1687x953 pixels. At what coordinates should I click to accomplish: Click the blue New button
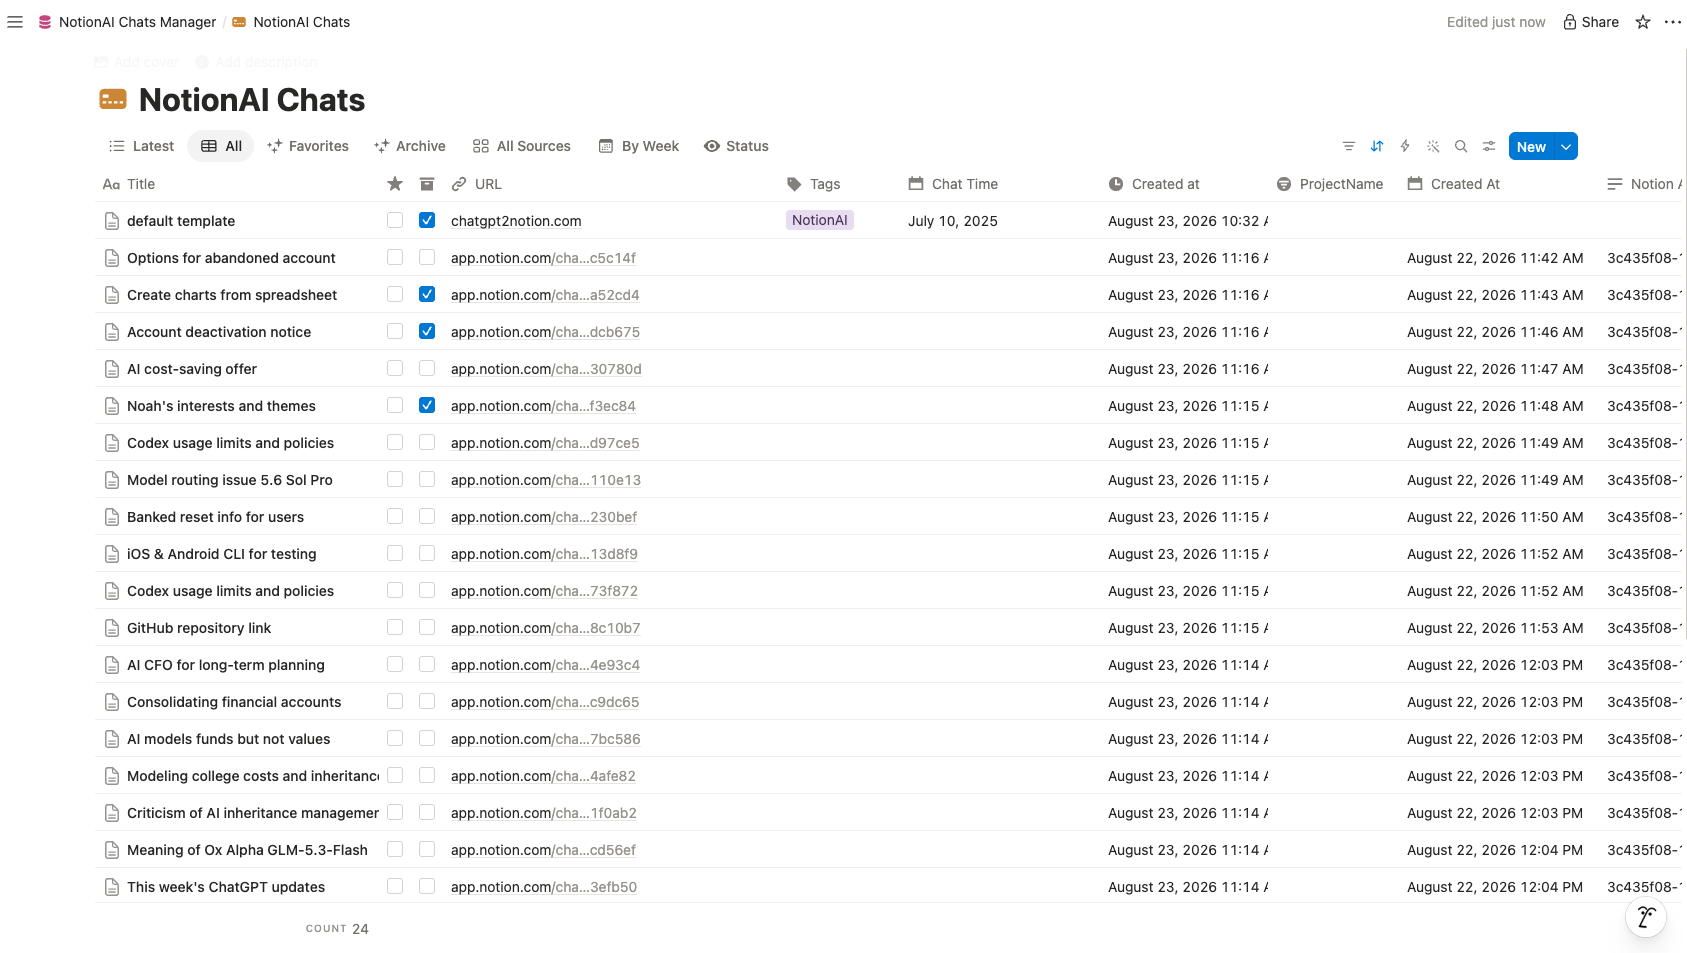tap(1532, 146)
